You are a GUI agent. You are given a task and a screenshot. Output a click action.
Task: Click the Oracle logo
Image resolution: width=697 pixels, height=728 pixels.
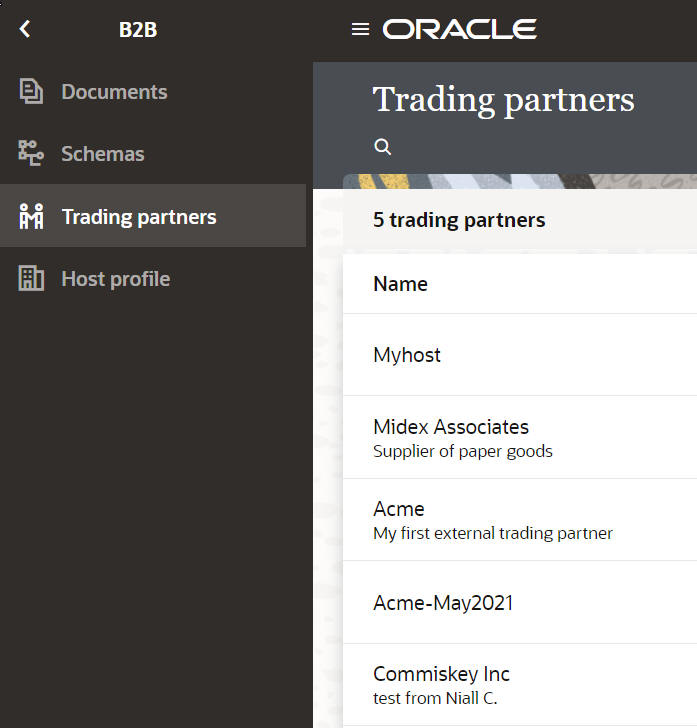pos(460,30)
